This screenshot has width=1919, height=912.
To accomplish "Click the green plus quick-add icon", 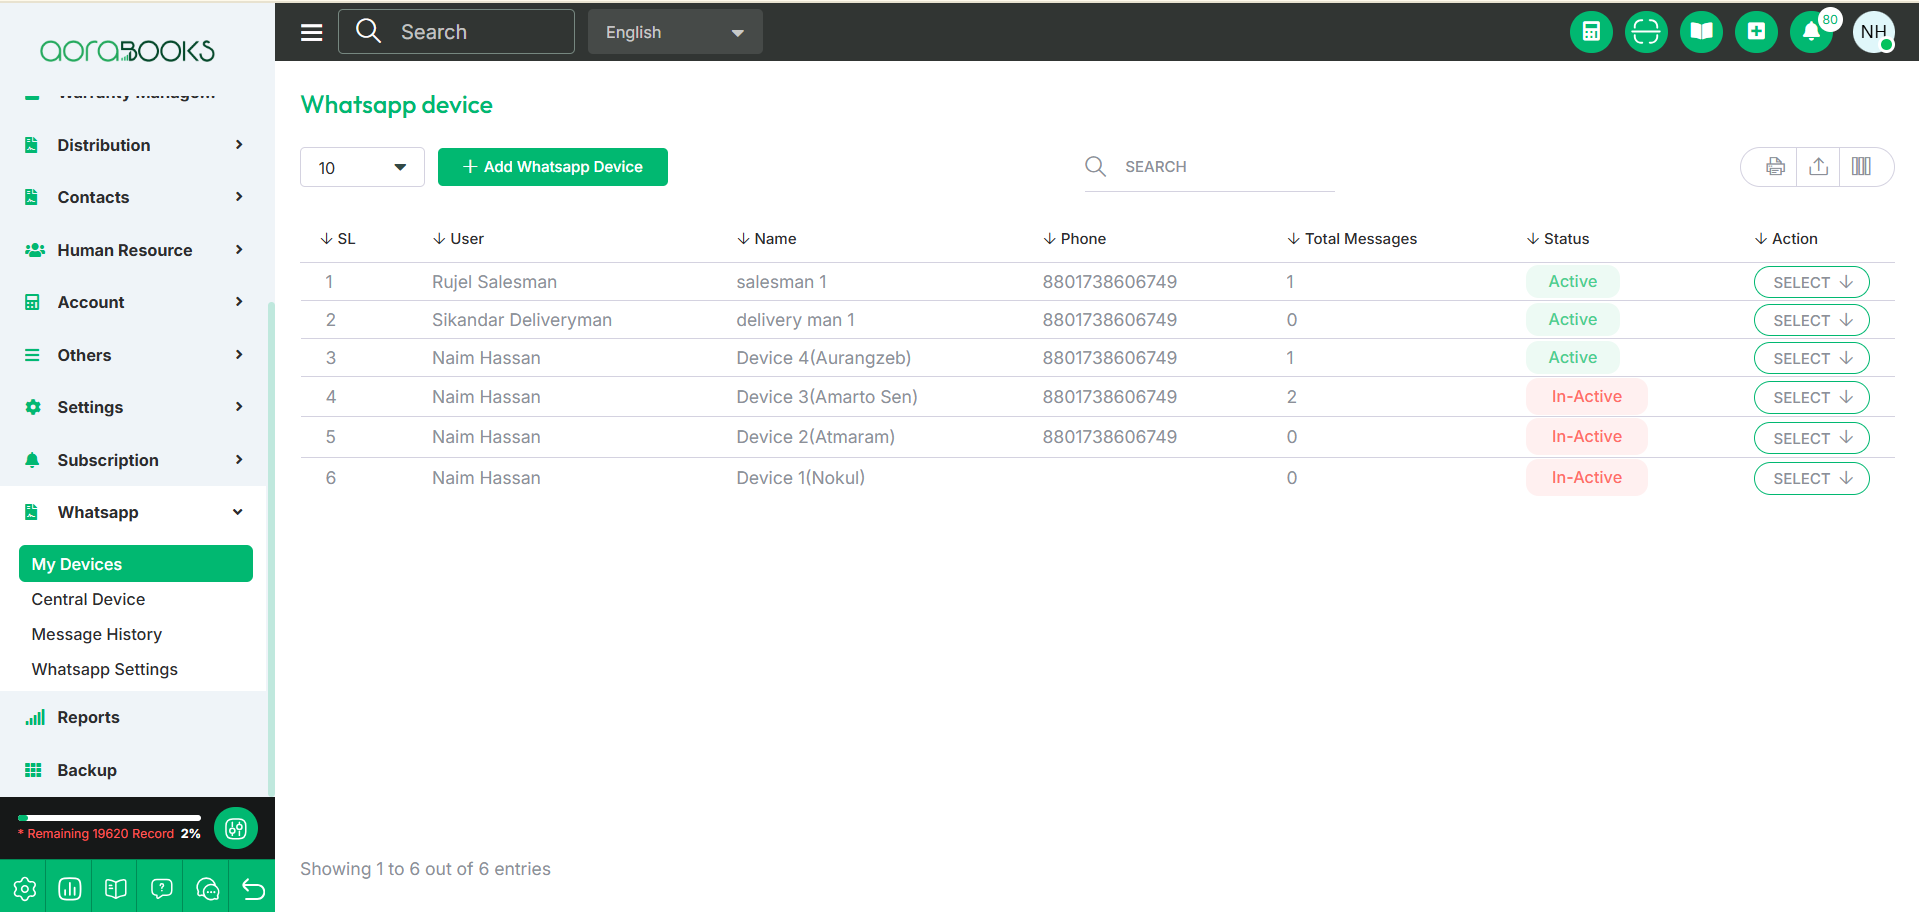I will click(1756, 32).
